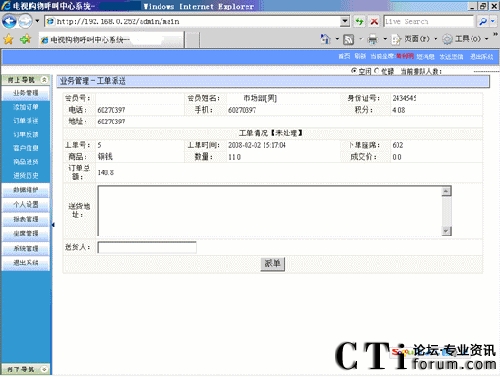
Task: Open favorites center star icon
Action: 8,40
